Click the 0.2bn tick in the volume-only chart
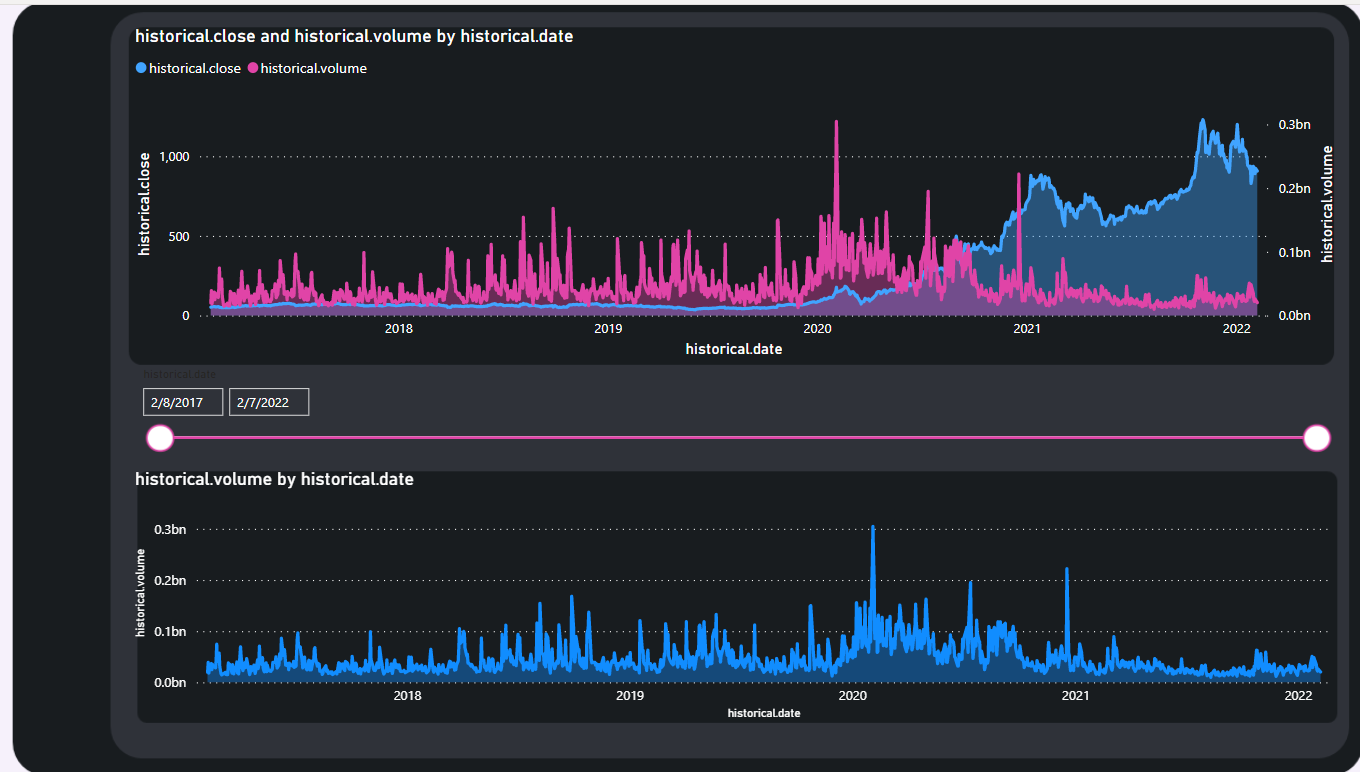 (169, 580)
